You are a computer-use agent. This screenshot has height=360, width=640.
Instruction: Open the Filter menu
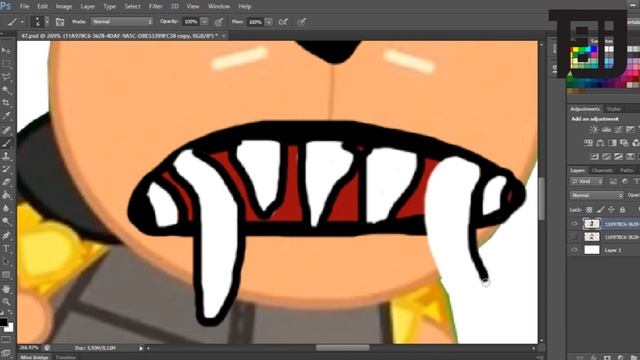[x=156, y=6]
